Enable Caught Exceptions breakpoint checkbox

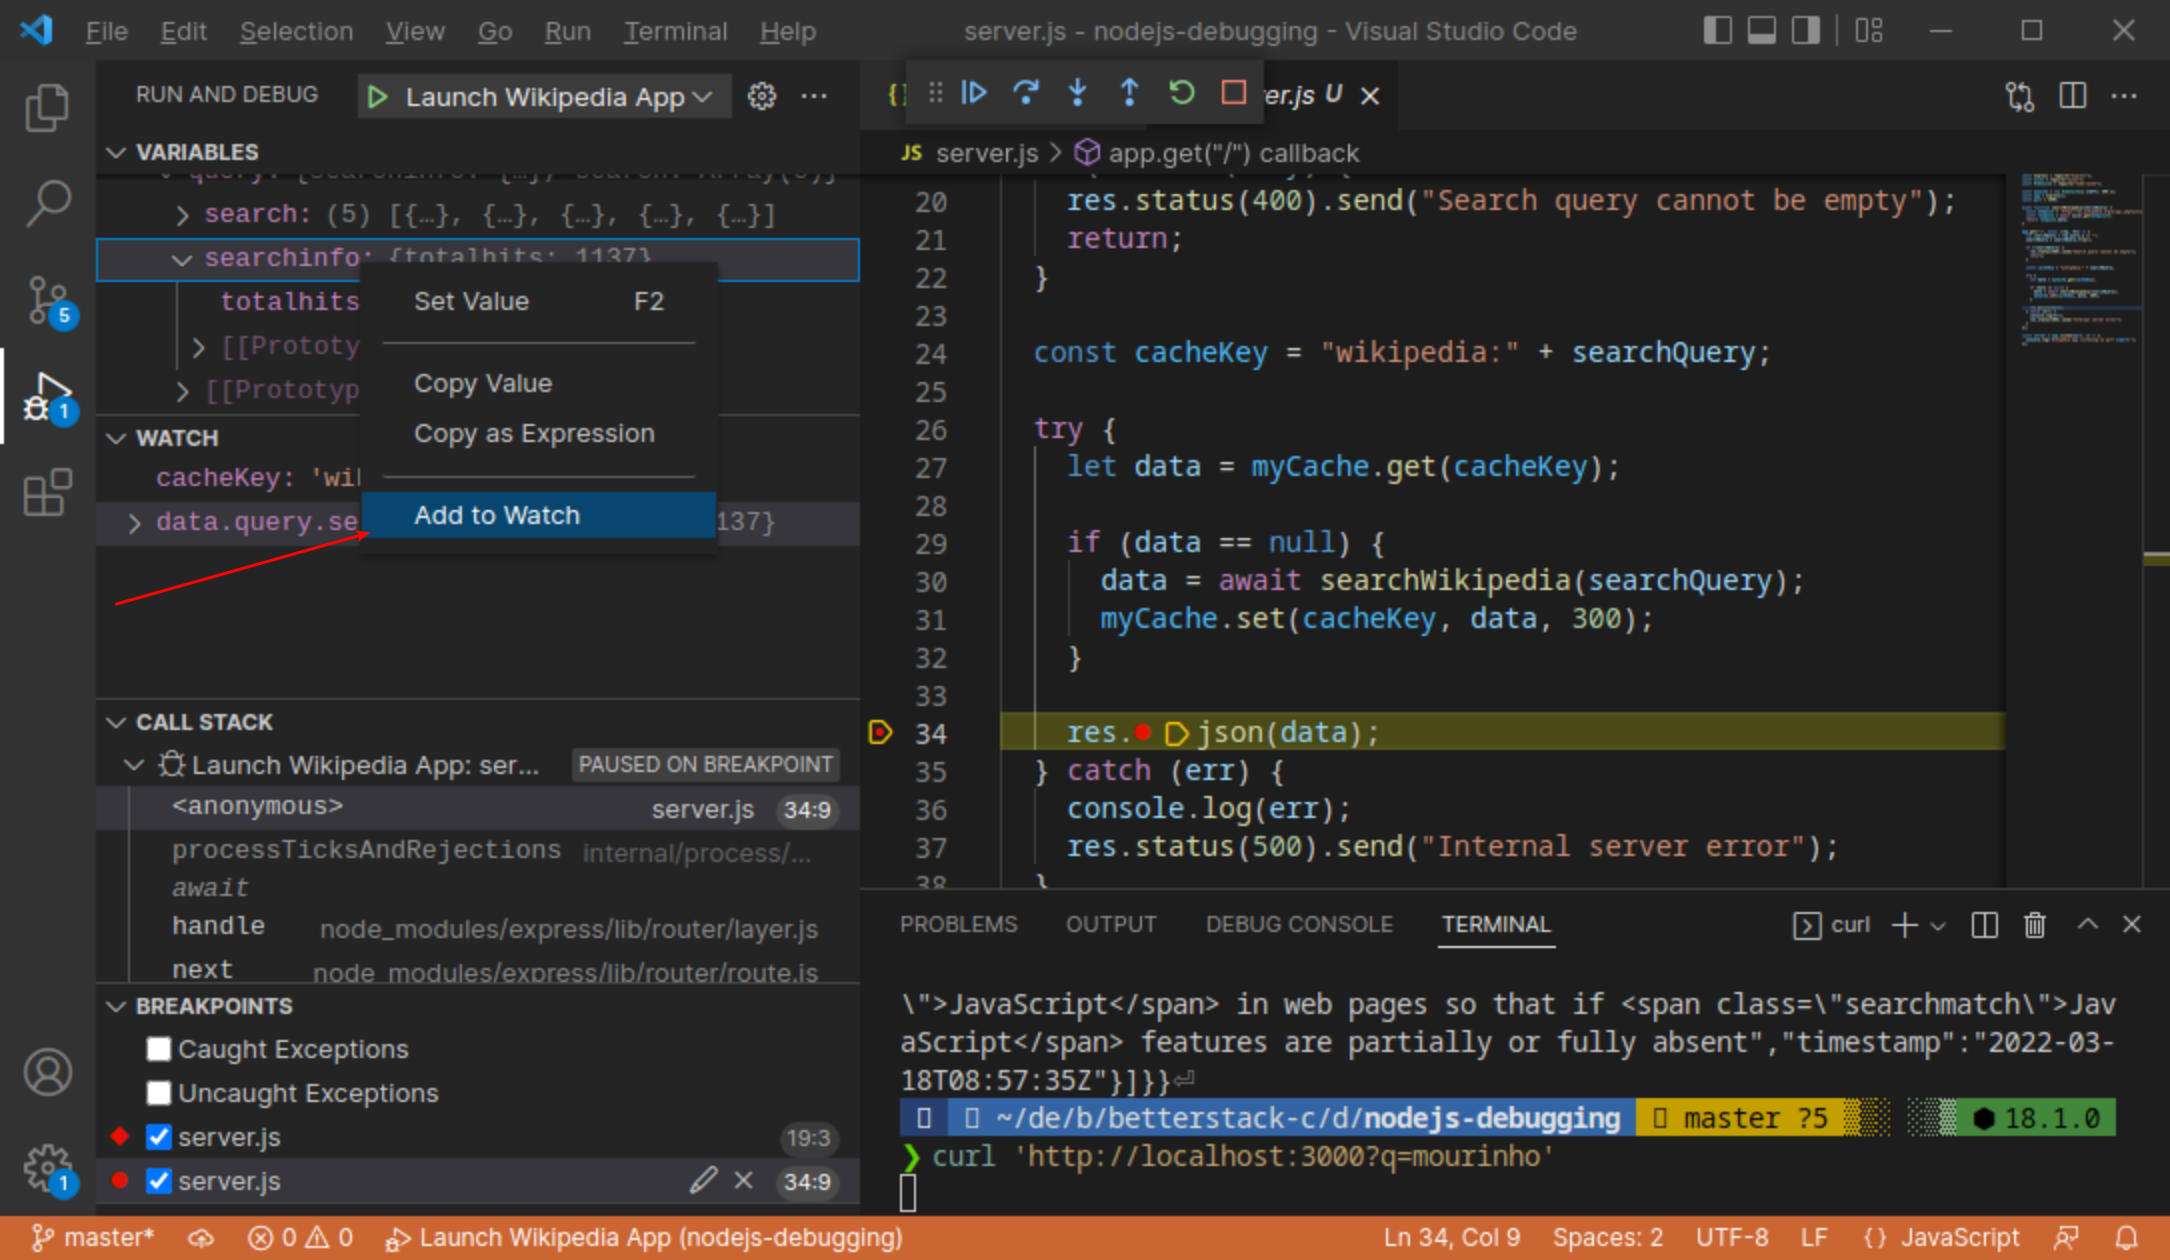pyautogui.click(x=158, y=1049)
